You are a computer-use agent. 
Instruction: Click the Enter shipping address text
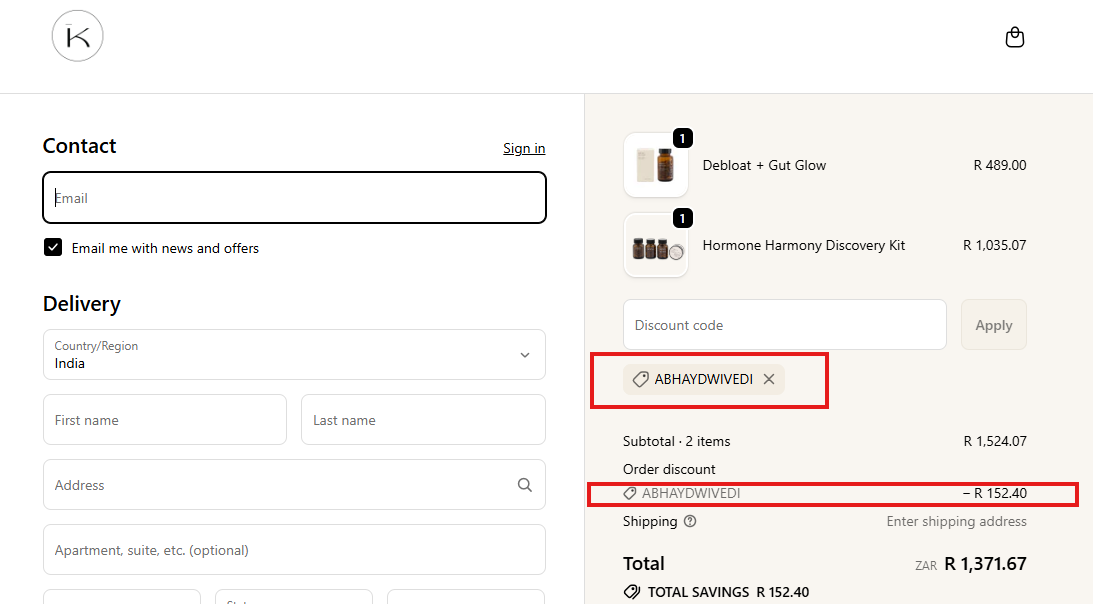coord(956,522)
